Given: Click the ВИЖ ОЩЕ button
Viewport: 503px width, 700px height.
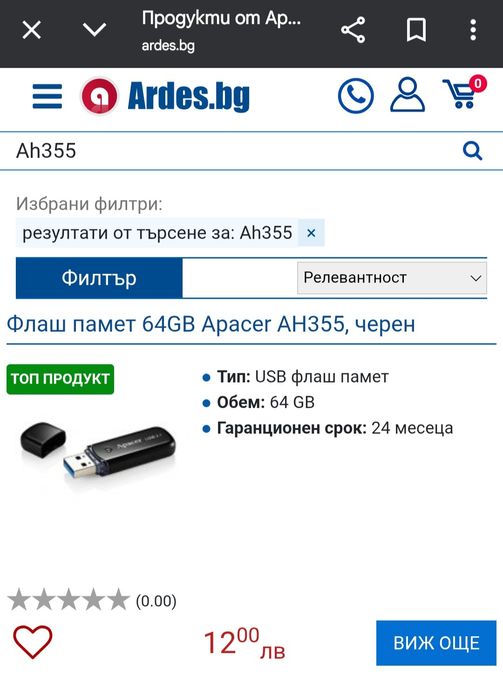Looking at the screenshot, I should pos(436,643).
